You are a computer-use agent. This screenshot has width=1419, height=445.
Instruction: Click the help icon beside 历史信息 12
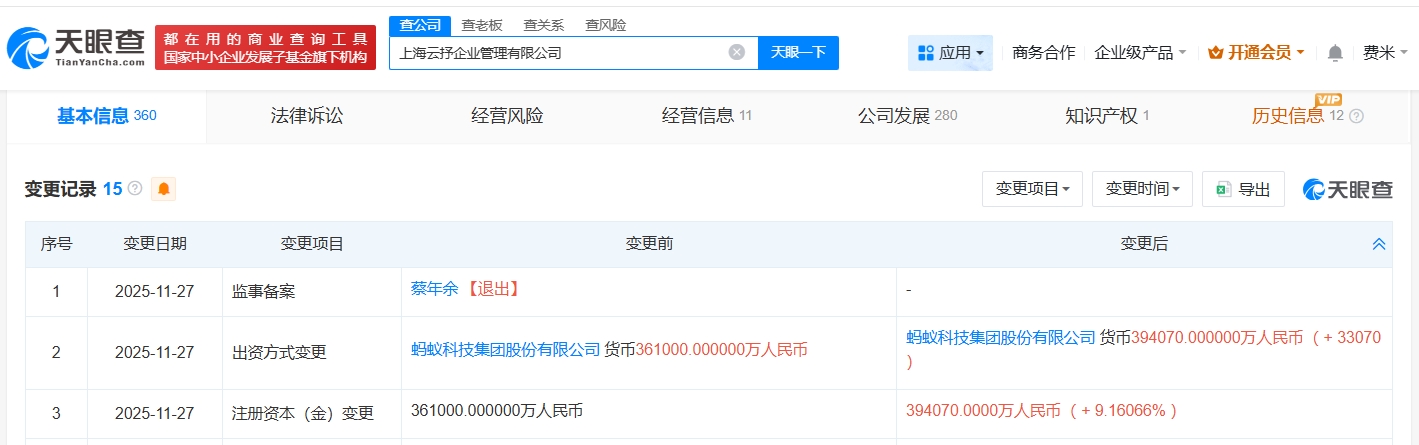coord(1356,116)
